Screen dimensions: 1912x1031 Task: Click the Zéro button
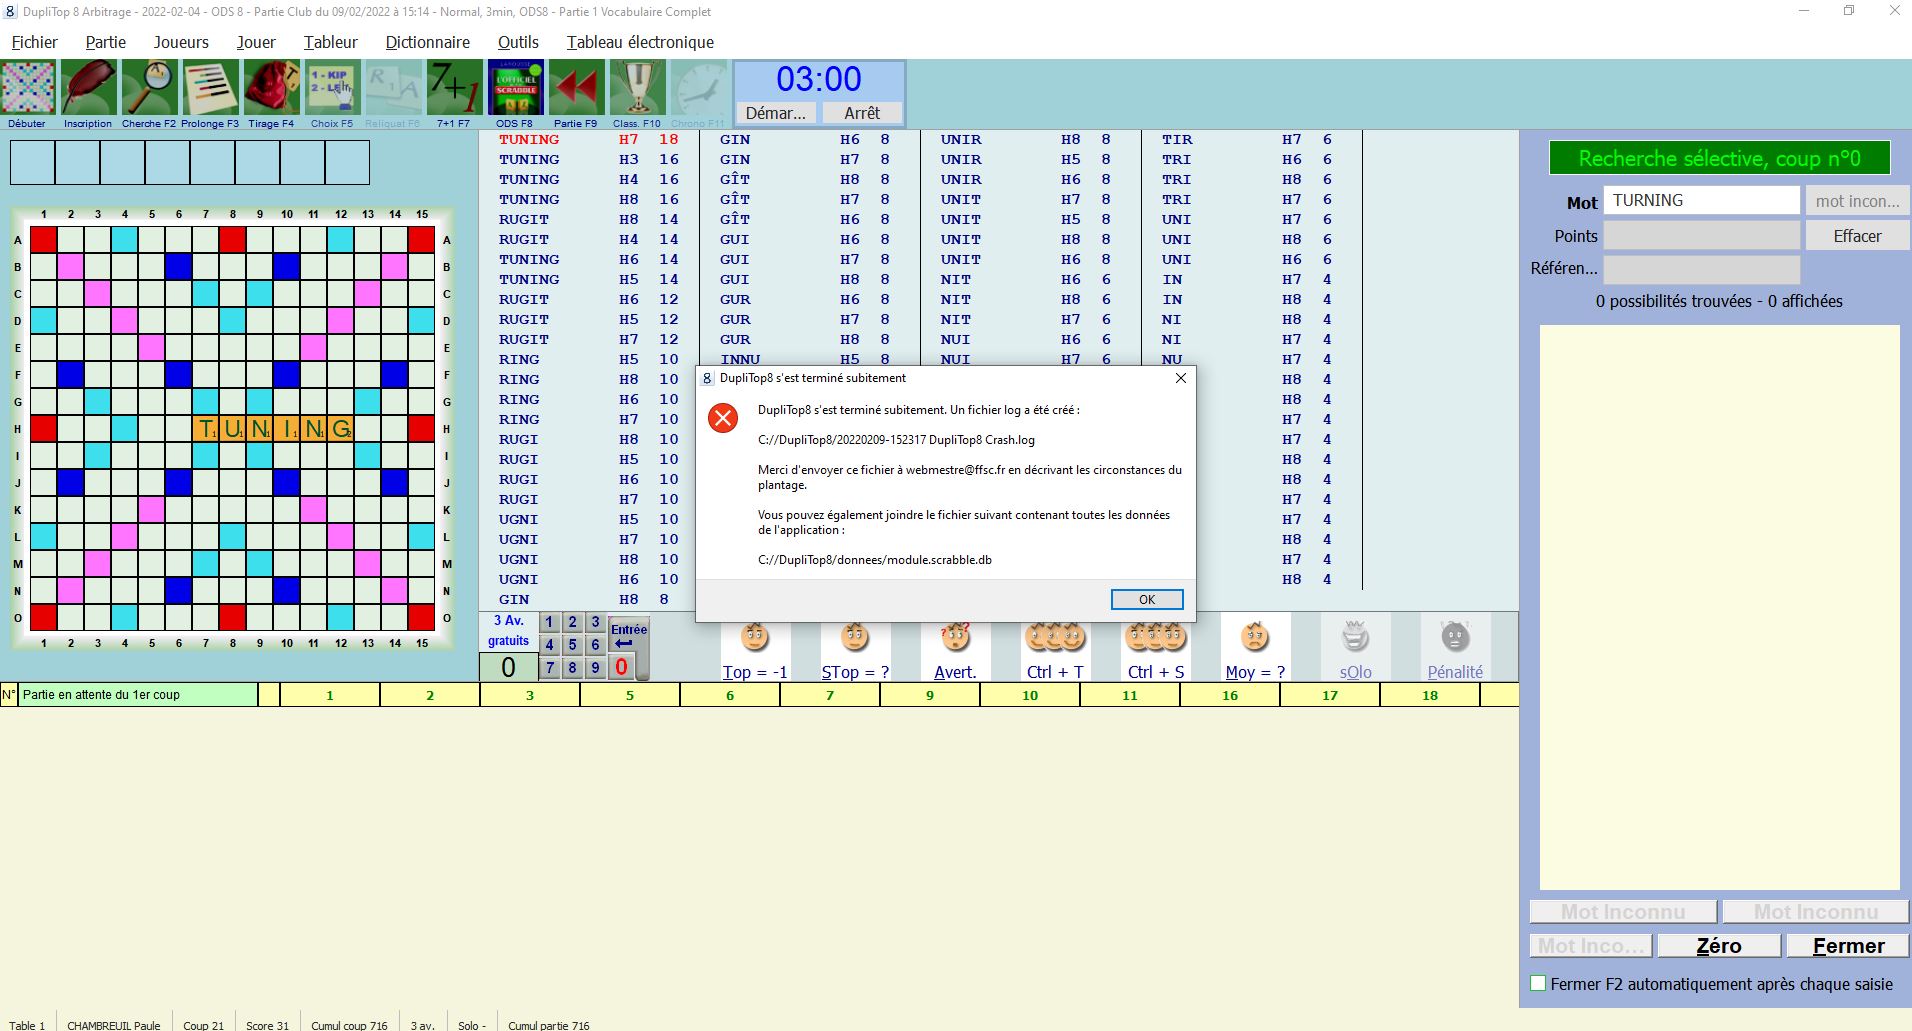tap(1718, 946)
